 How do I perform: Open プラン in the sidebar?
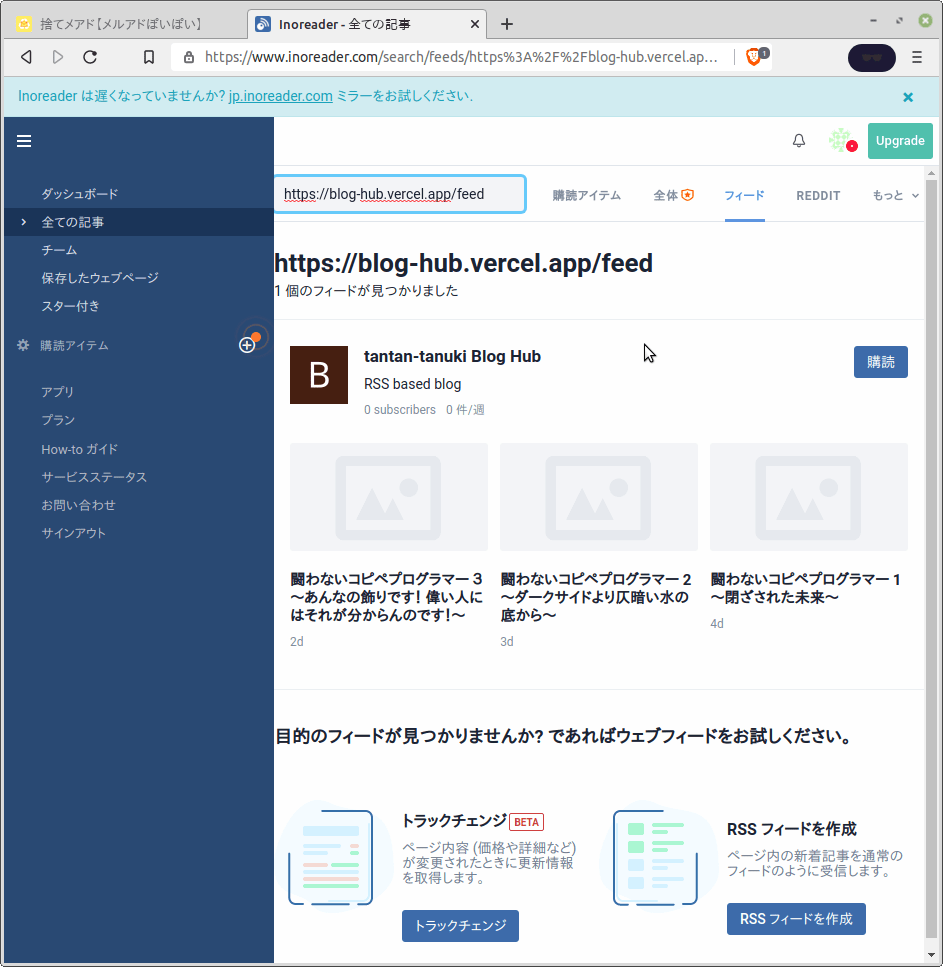58,420
